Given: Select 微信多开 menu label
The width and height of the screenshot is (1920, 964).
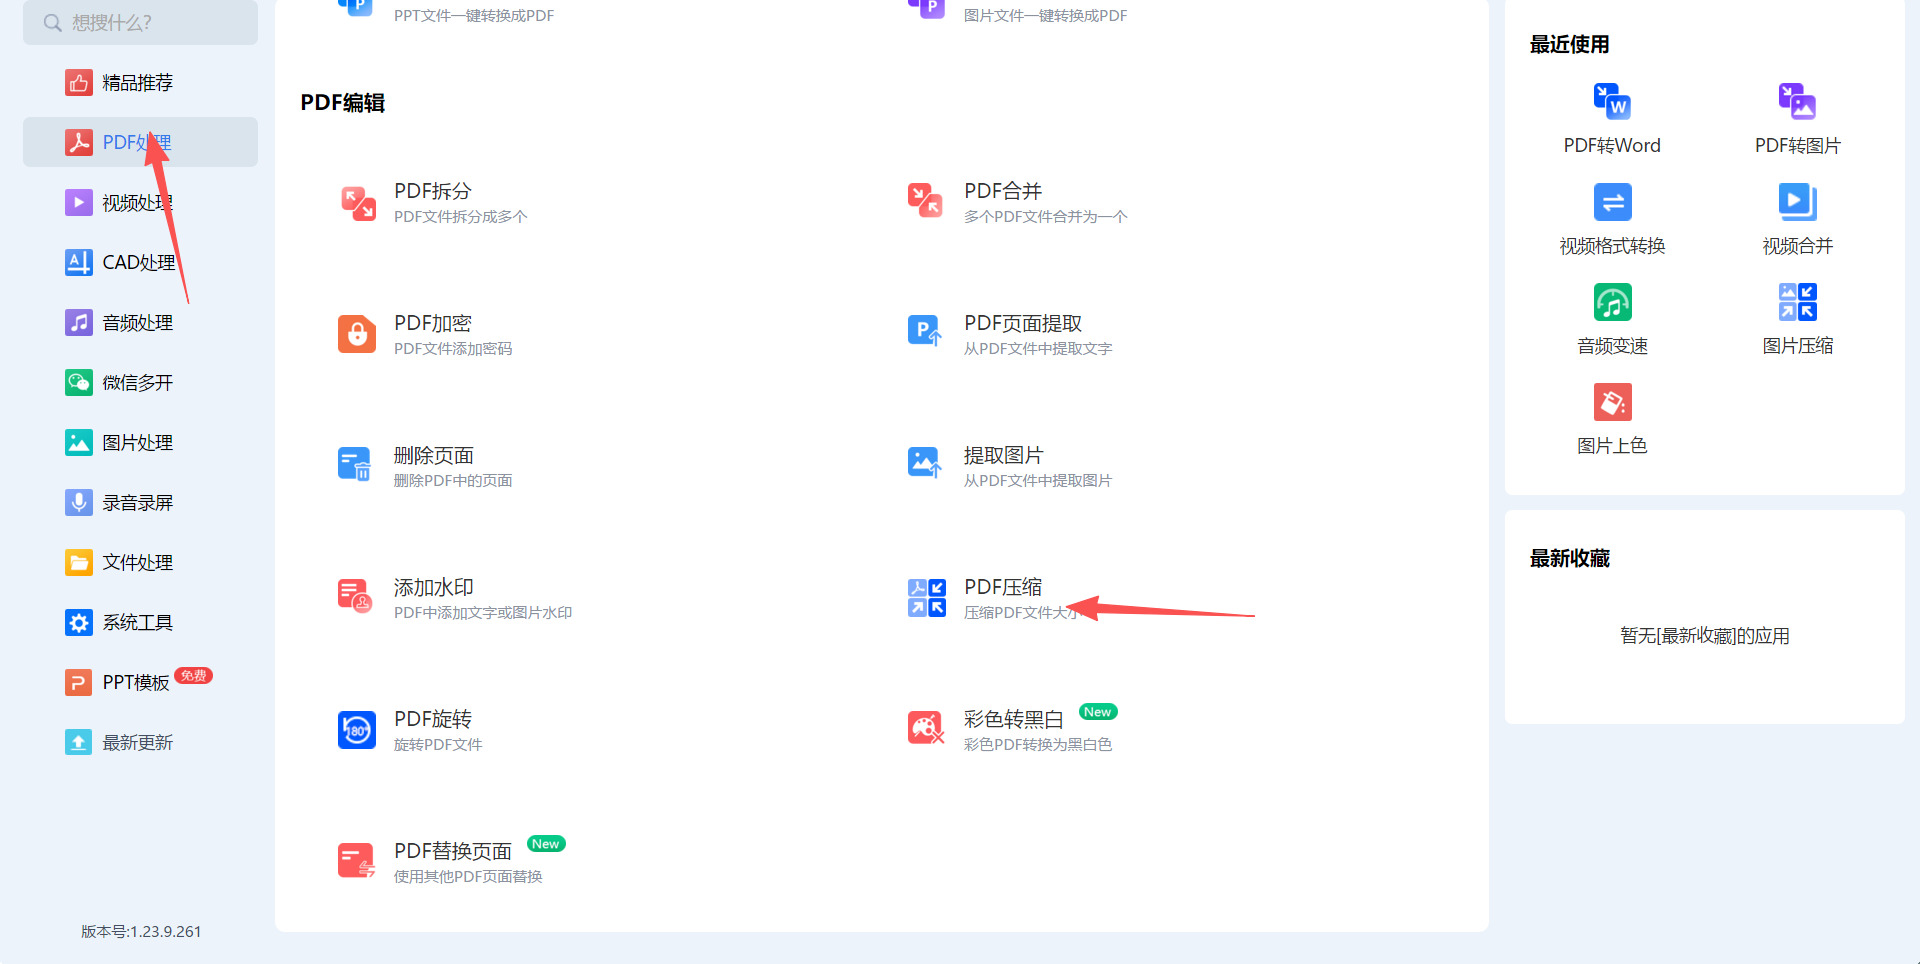Looking at the screenshot, I should click(x=138, y=383).
